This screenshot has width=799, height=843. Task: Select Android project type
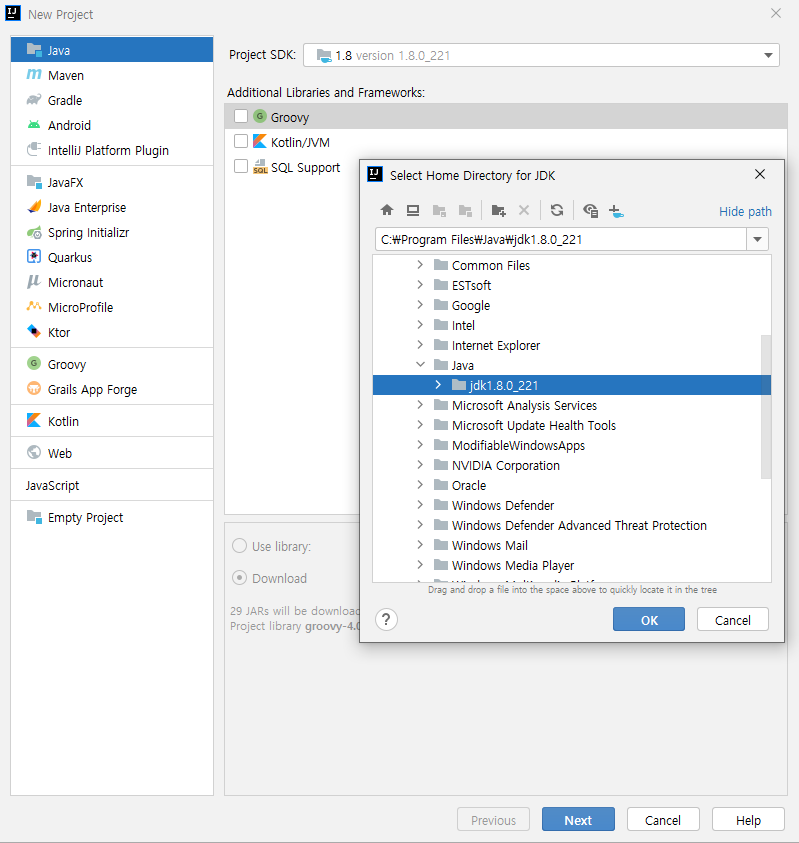112,125
